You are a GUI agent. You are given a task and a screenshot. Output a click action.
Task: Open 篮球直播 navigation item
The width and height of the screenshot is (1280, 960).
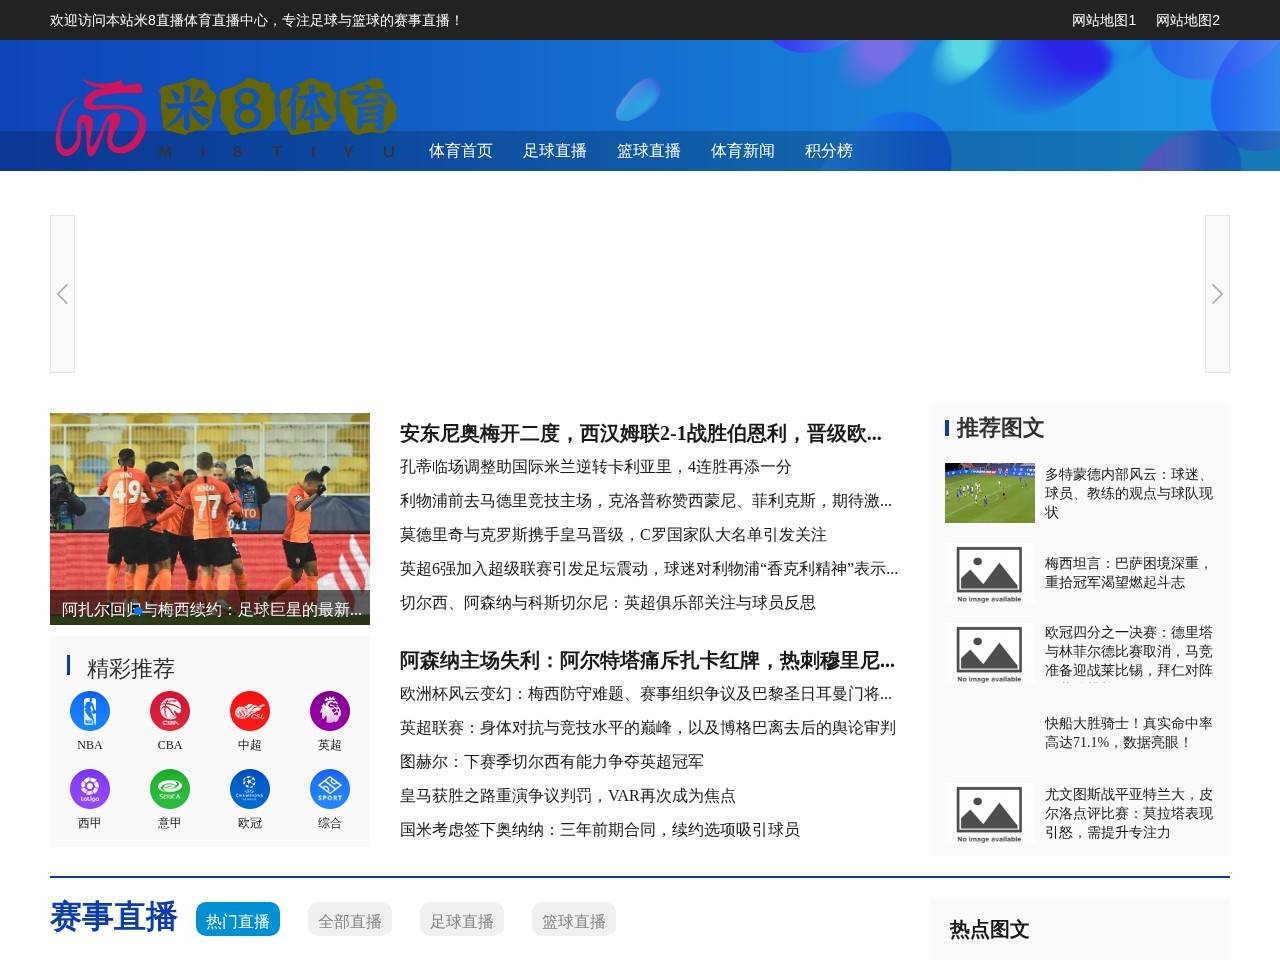point(649,151)
